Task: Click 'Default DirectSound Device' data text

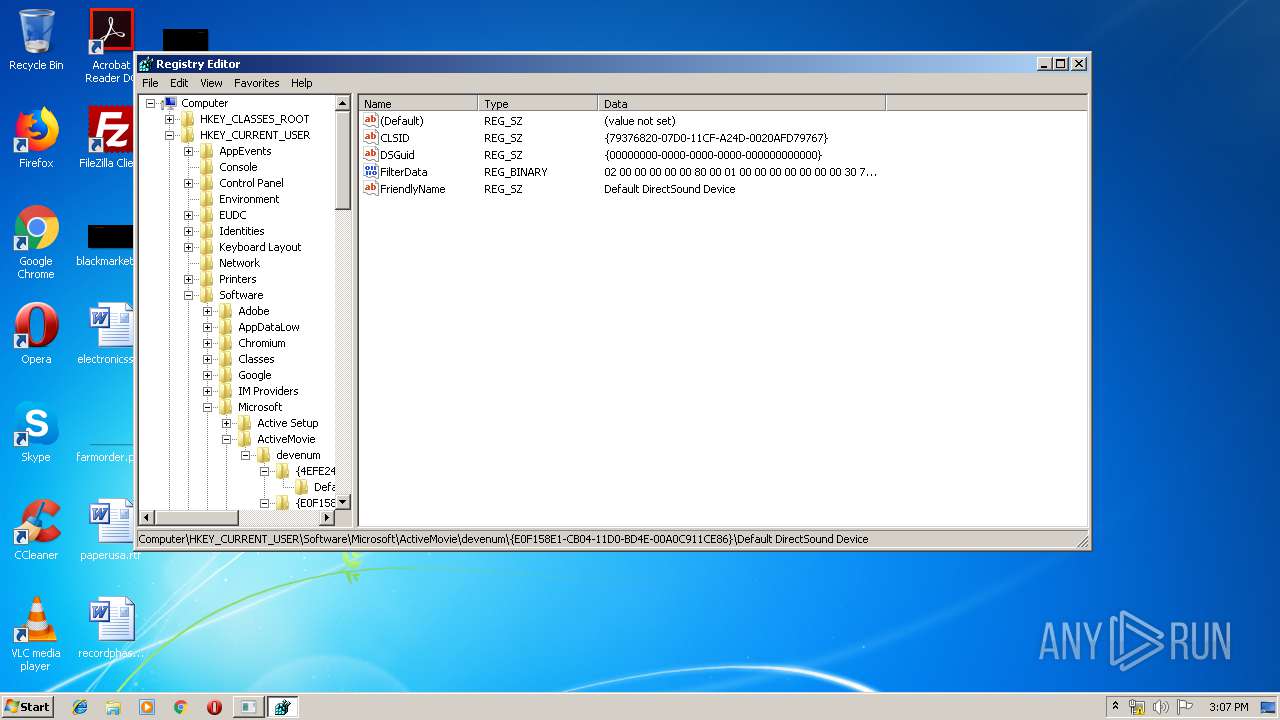Action: [x=669, y=189]
